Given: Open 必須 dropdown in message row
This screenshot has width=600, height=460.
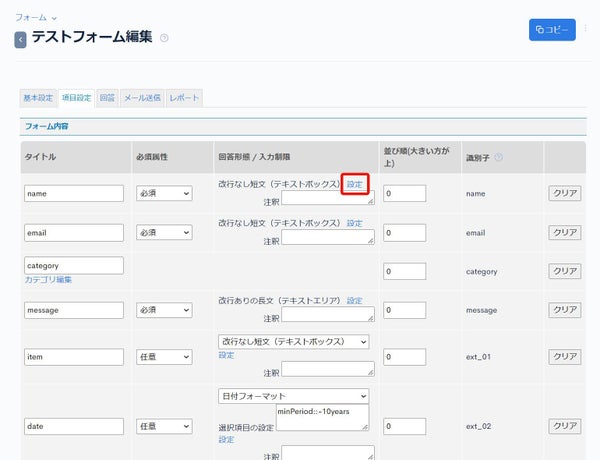Looking at the screenshot, I should (164, 310).
